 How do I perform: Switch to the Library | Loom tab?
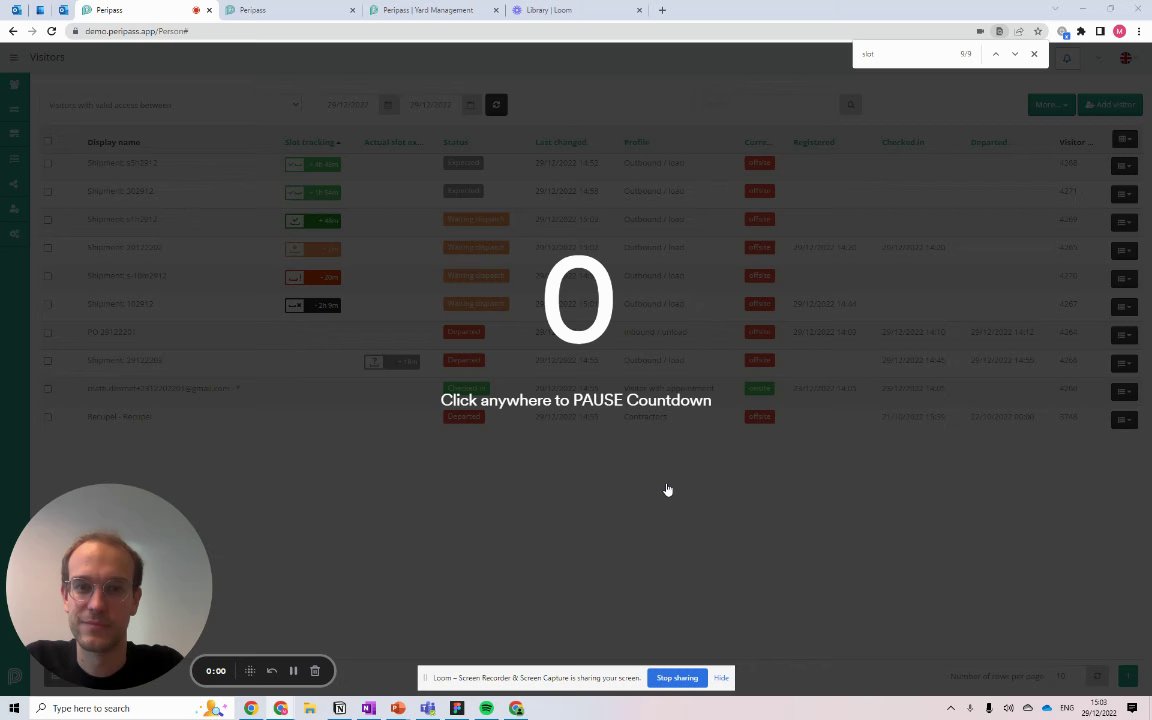[576, 10]
